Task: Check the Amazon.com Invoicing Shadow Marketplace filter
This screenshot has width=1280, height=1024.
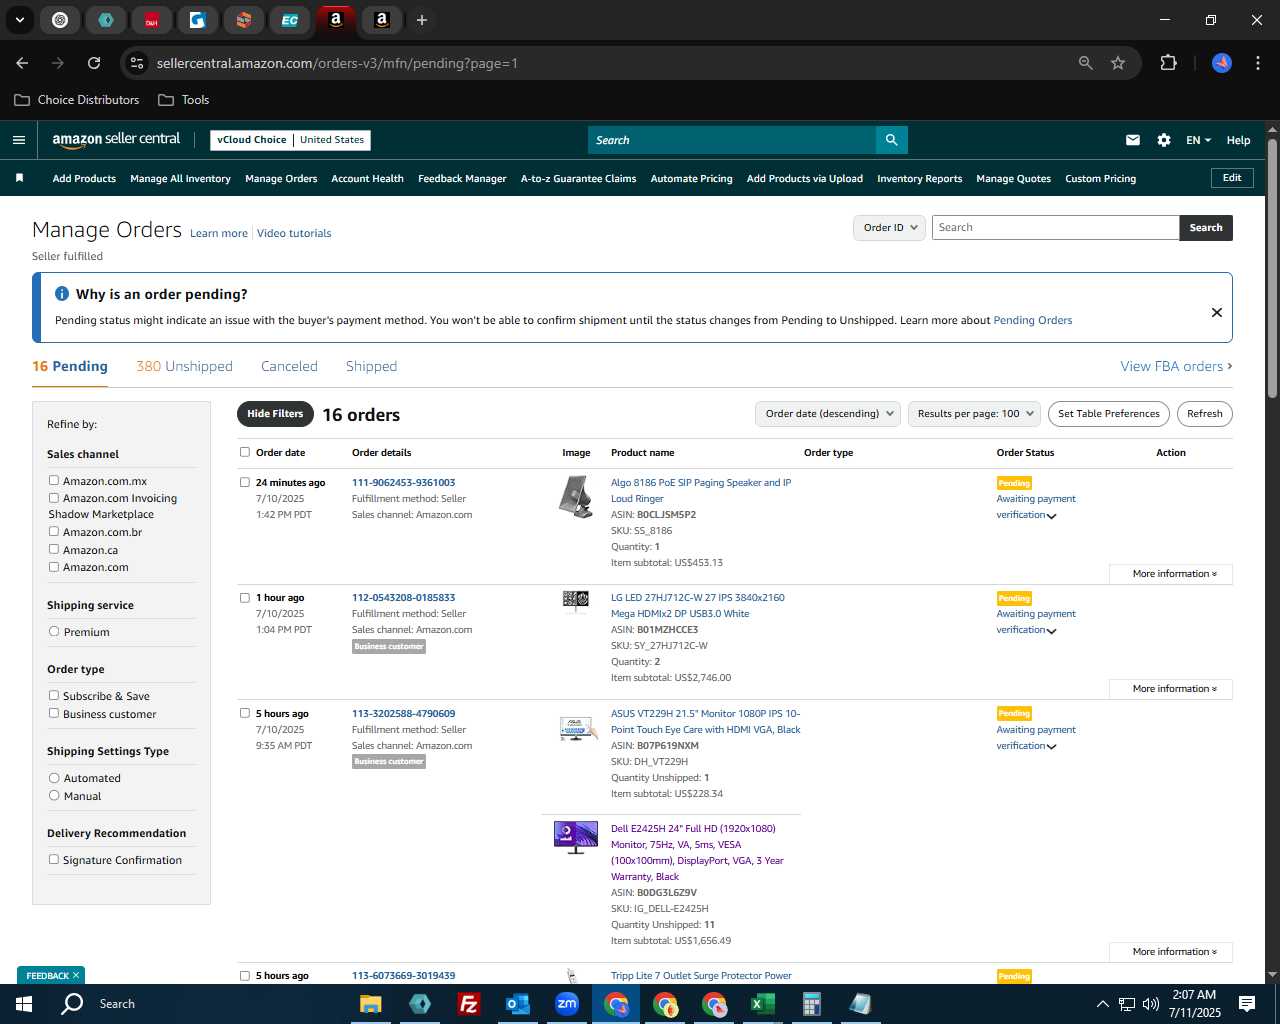Action: point(54,498)
